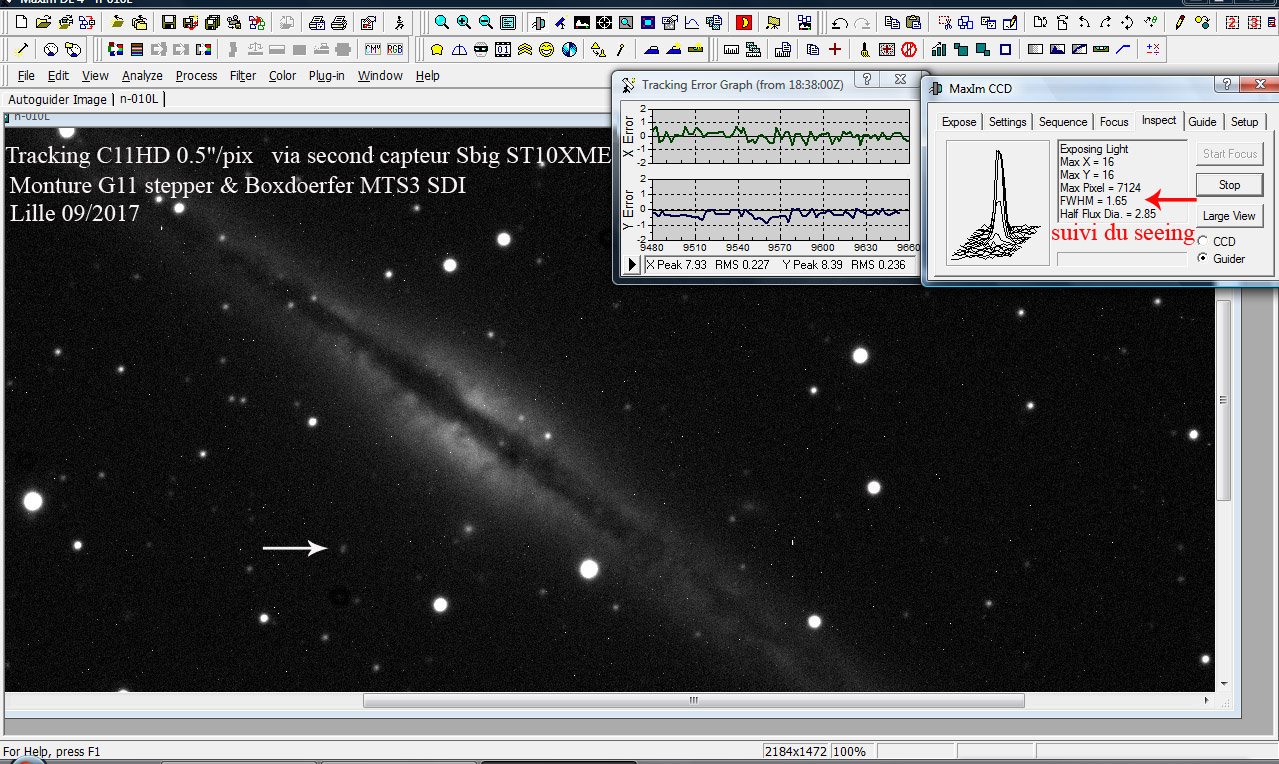Select the Autoguider Image window tab

click(x=57, y=99)
